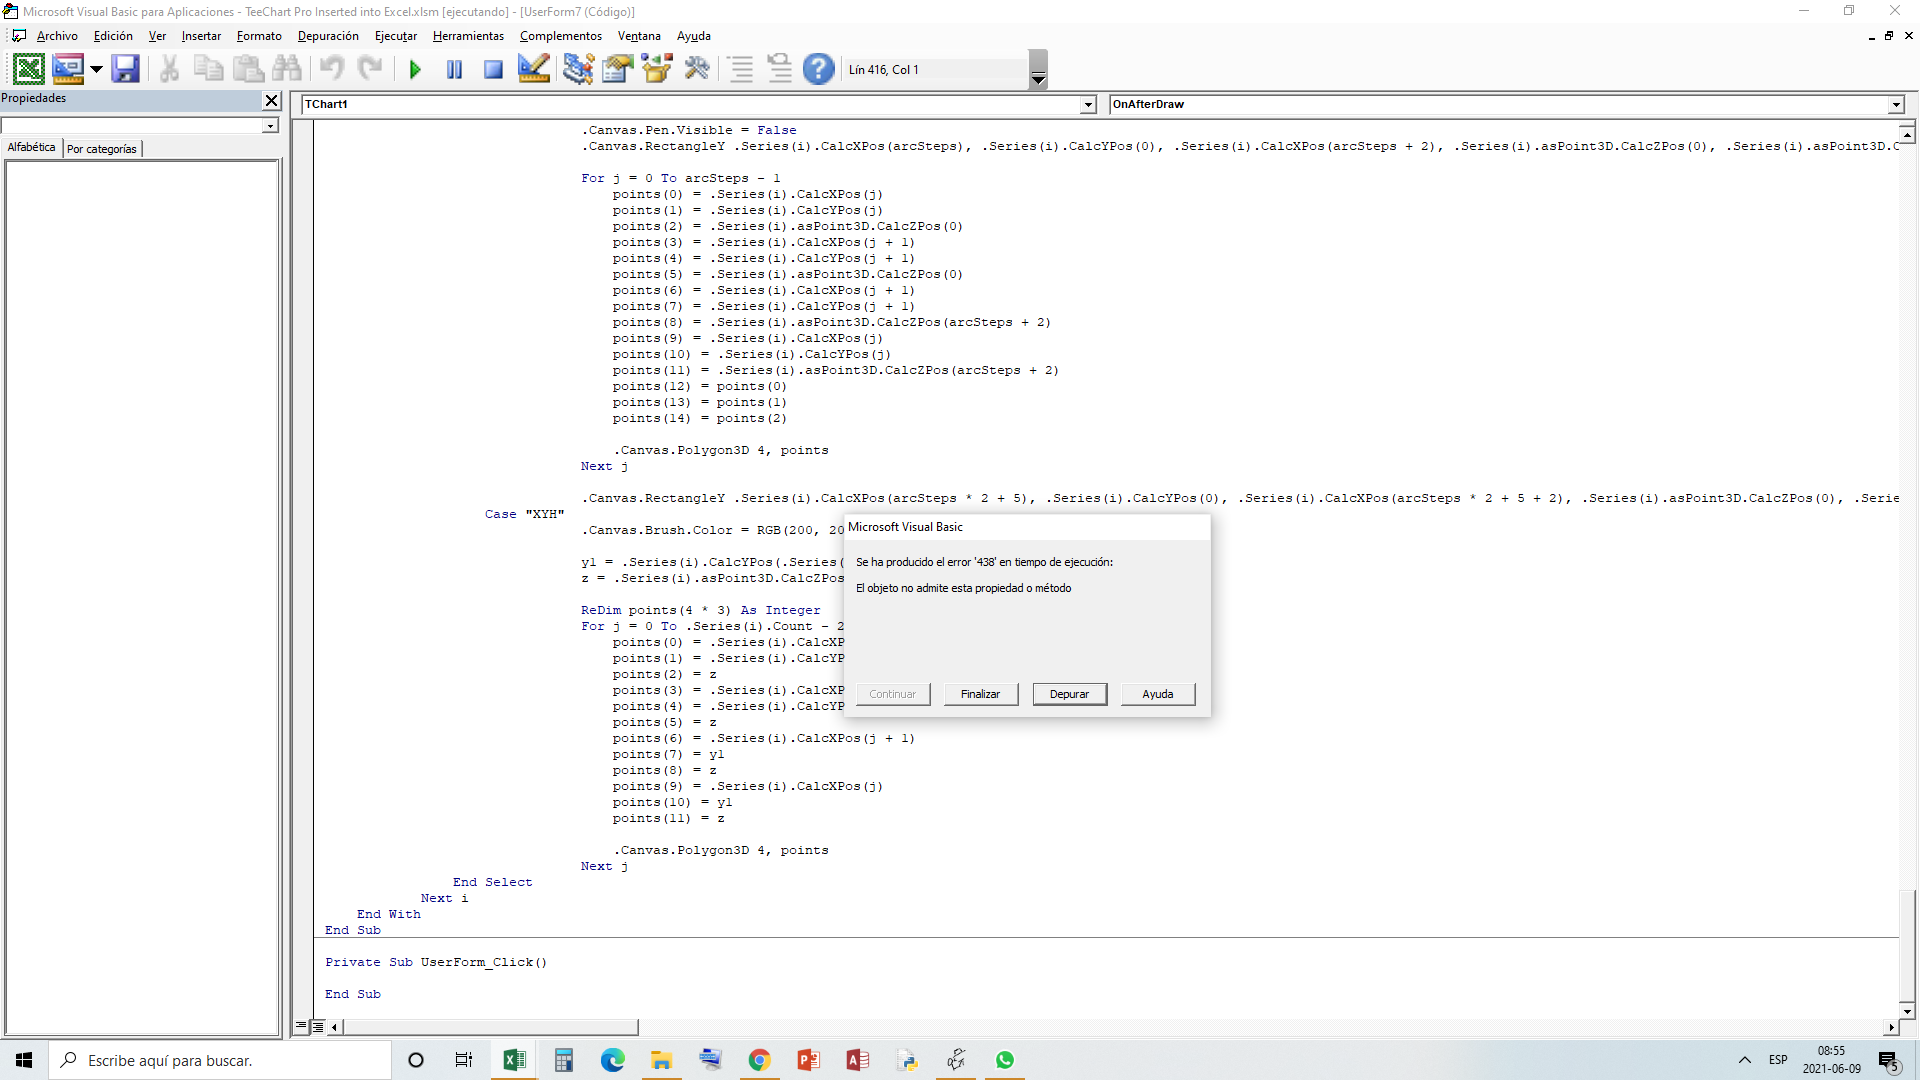Screen dimensions: 1920x1080
Task: Click the Redo arrow icon
Action: point(371,69)
